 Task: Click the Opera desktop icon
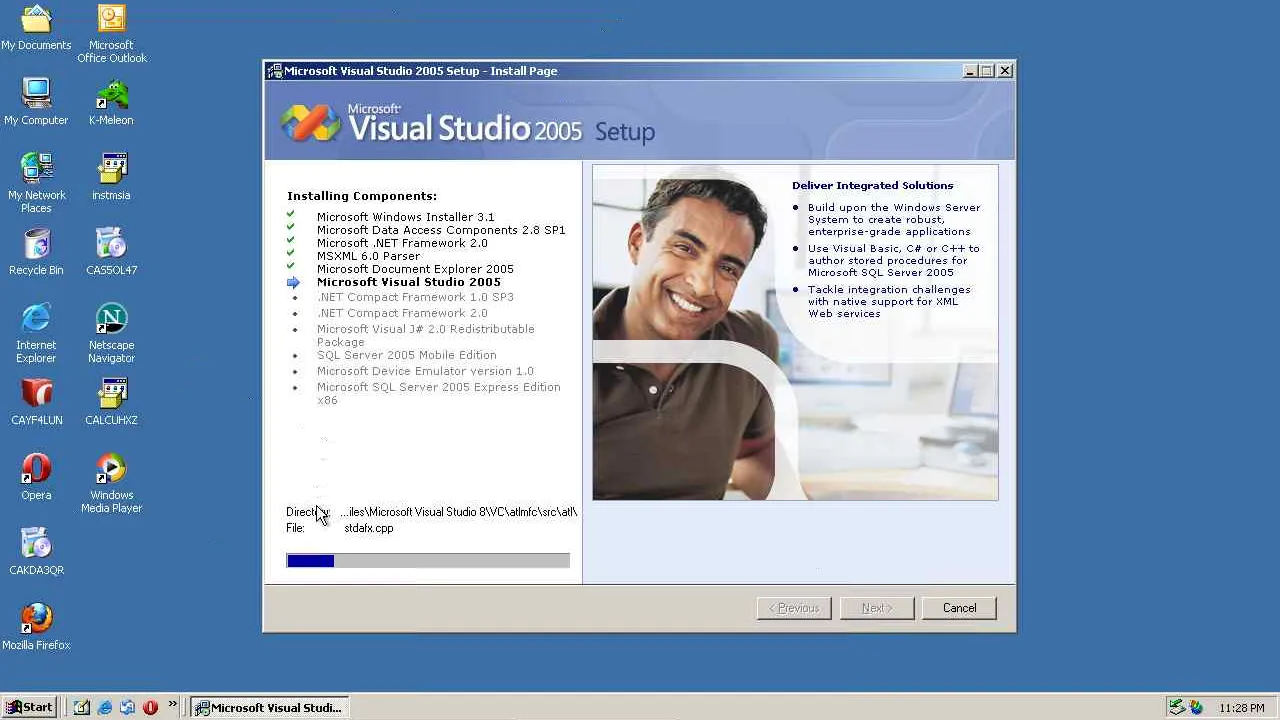[x=36, y=478]
